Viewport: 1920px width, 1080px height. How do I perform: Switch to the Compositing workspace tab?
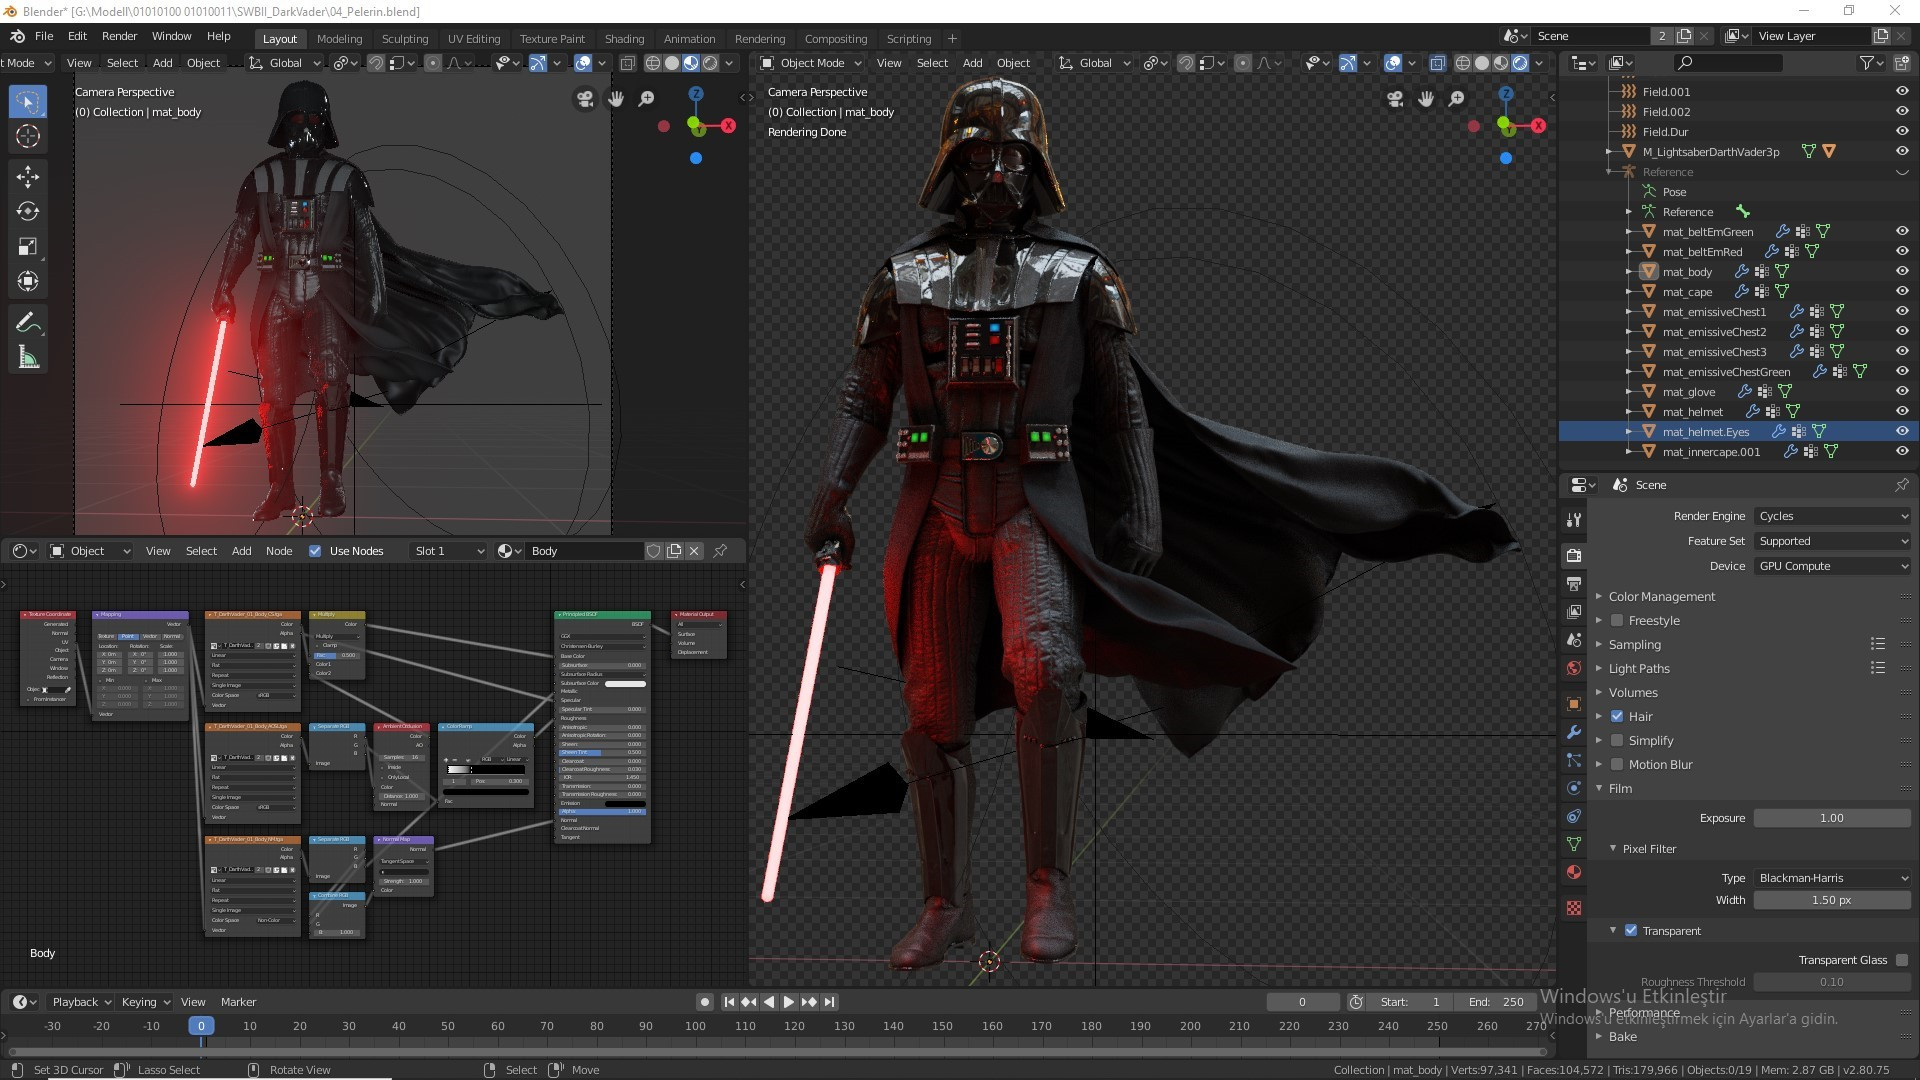835,39
